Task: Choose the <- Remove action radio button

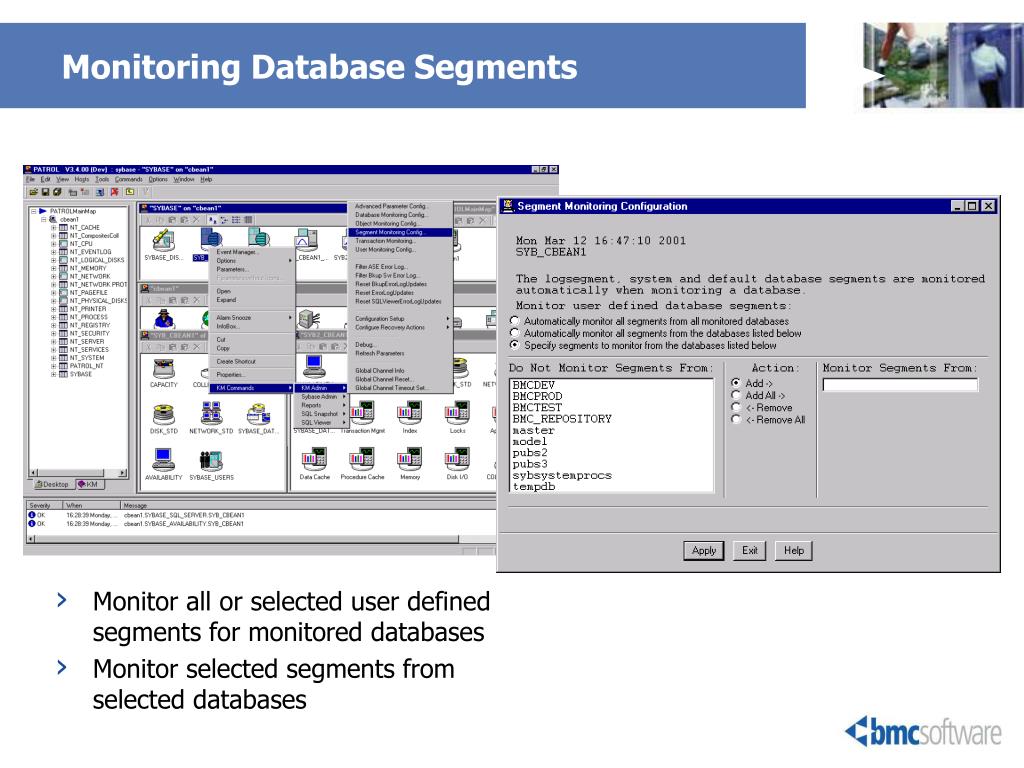Action: pyautogui.click(x=736, y=407)
